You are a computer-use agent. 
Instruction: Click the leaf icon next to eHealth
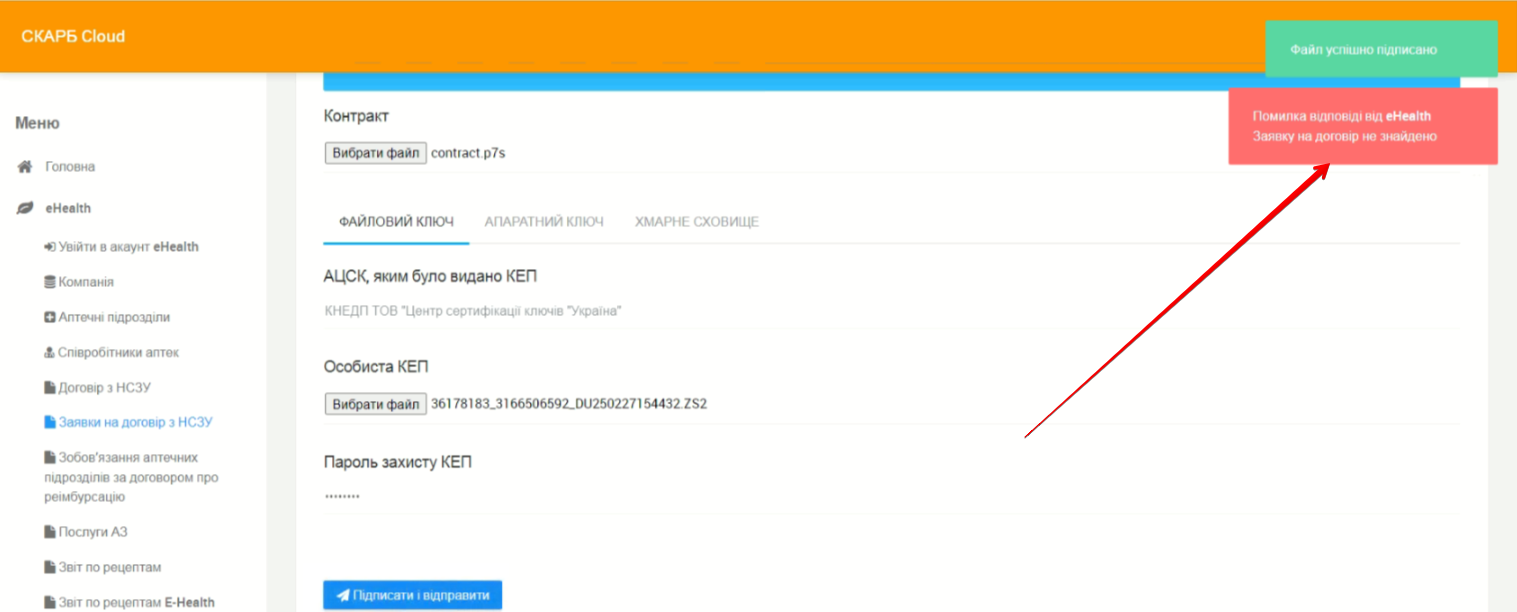click(x=26, y=208)
